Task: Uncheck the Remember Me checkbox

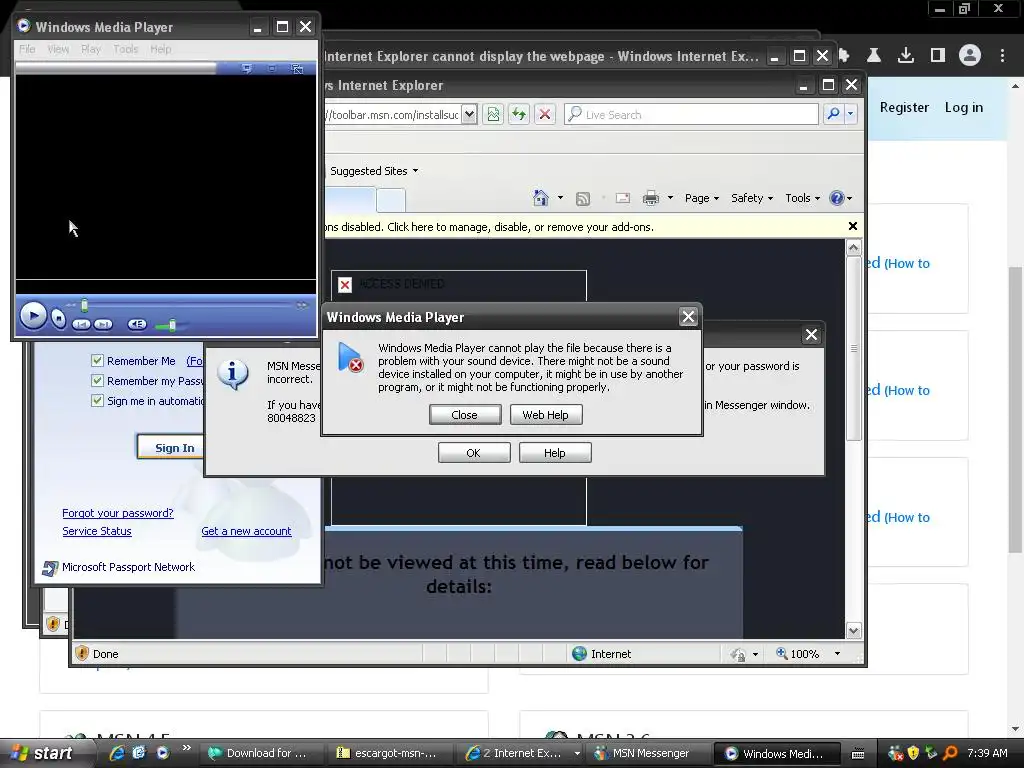Action: pos(97,360)
